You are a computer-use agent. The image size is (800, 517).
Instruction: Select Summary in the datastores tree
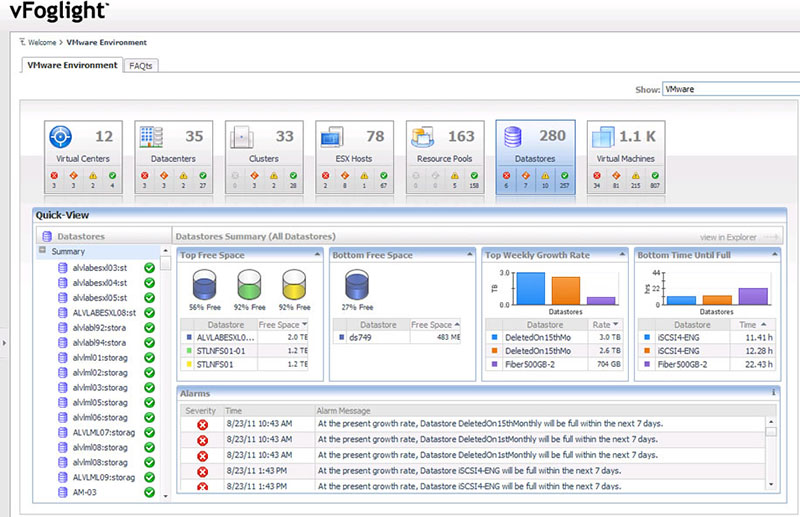(x=68, y=252)
